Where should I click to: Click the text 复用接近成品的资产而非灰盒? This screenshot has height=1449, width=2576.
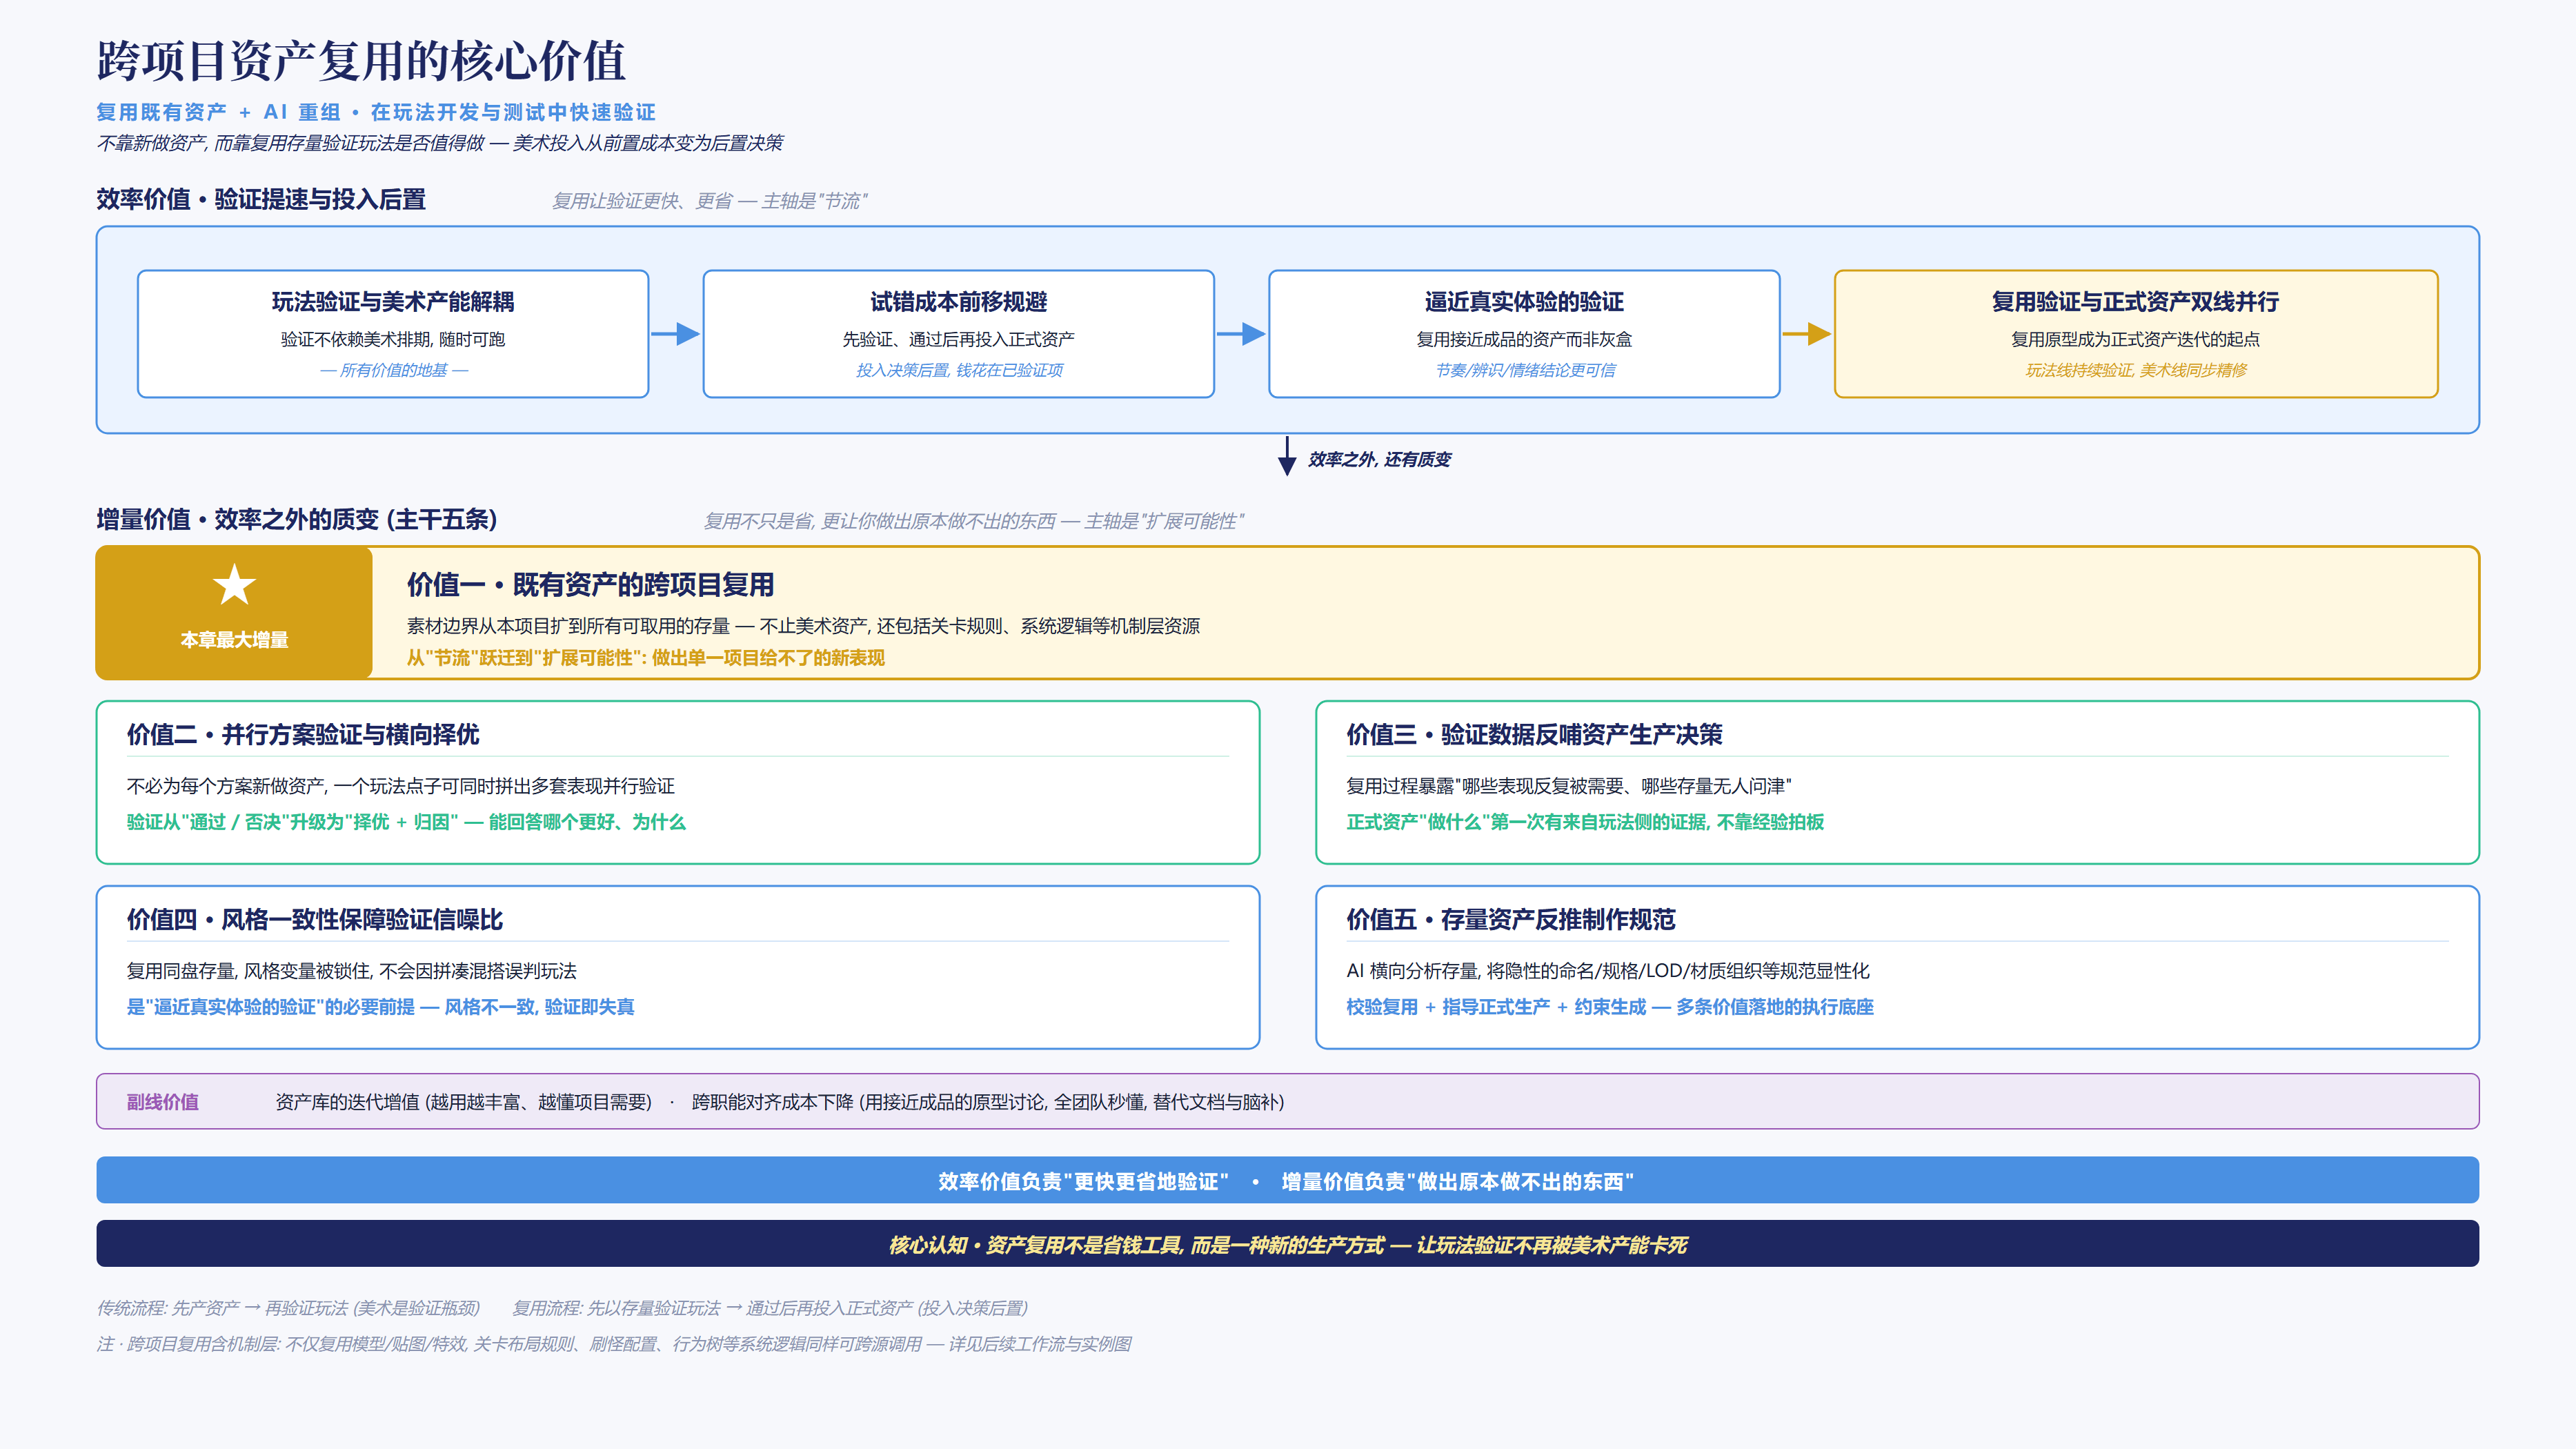[1524, 339]
